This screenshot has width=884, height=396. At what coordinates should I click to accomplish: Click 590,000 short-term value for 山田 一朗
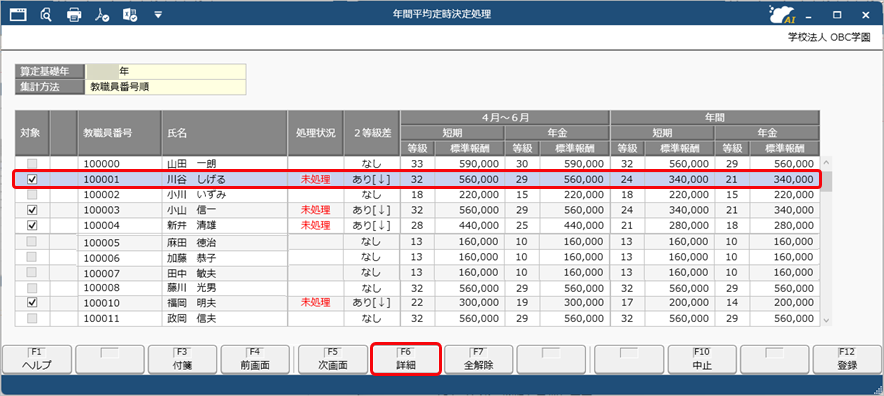[479, 164]
